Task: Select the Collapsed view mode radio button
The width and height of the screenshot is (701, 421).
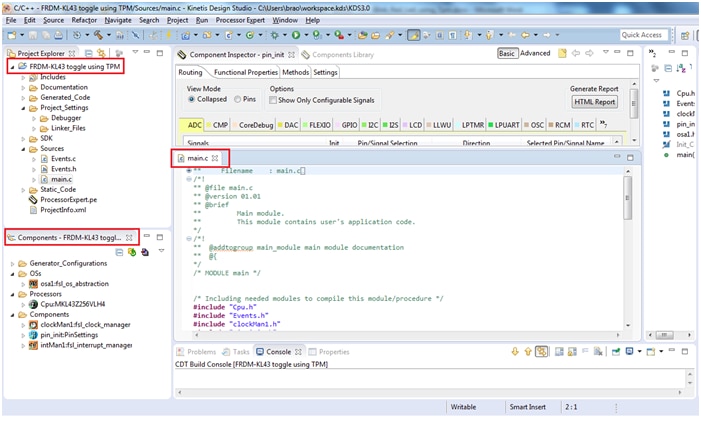Action: (x=193, y=100)
